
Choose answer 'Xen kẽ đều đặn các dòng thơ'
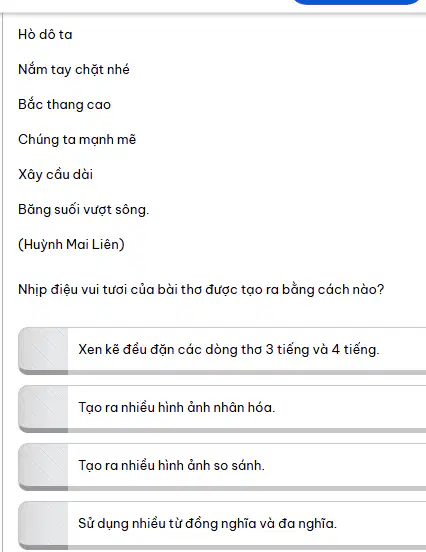coord(222,350)
